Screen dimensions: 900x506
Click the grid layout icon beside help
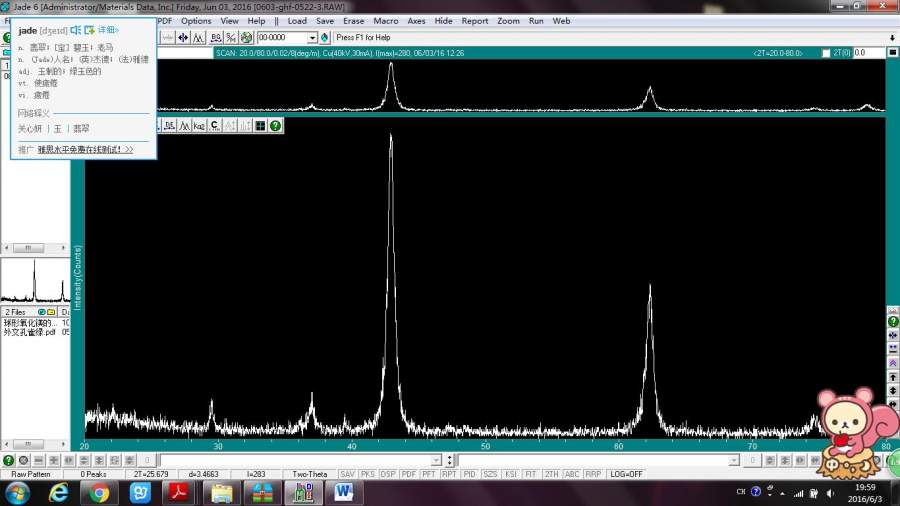click(x=260, y=125)
